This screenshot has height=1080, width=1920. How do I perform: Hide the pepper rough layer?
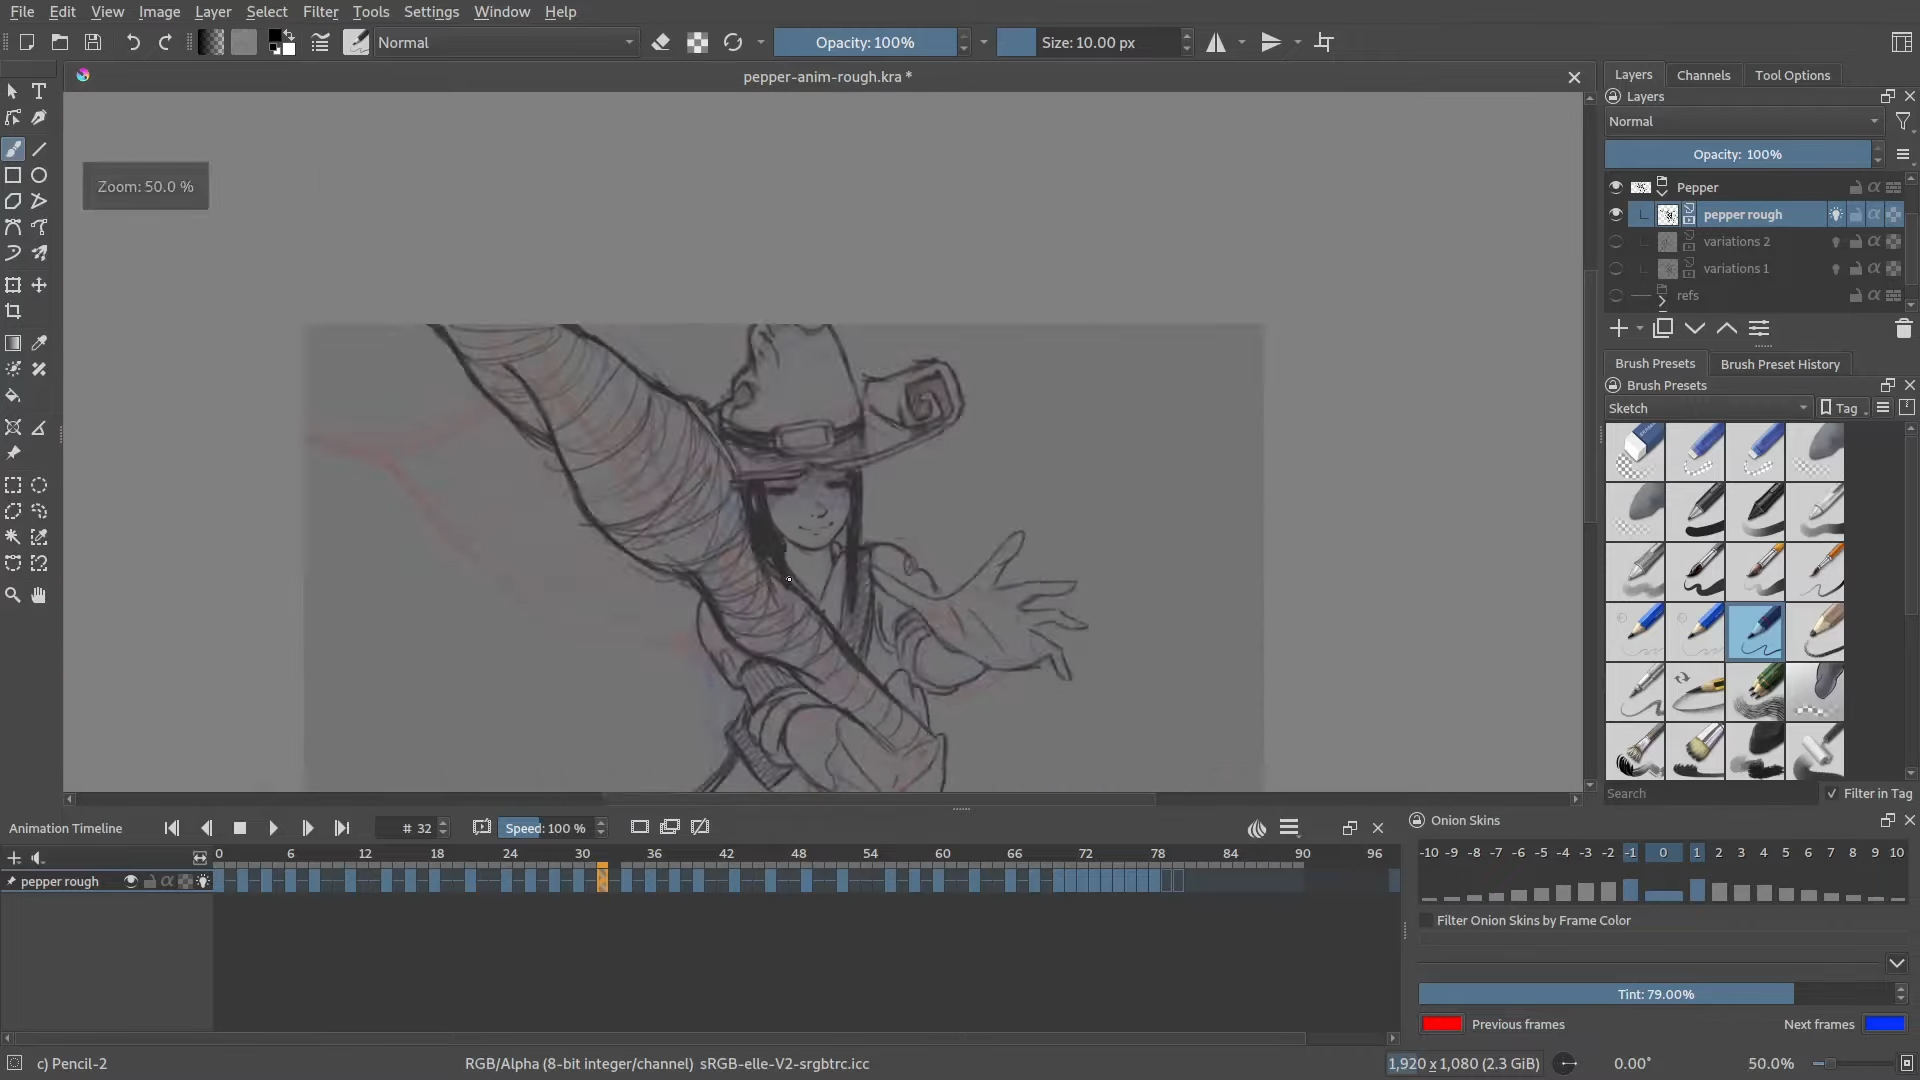(1615, 214)
